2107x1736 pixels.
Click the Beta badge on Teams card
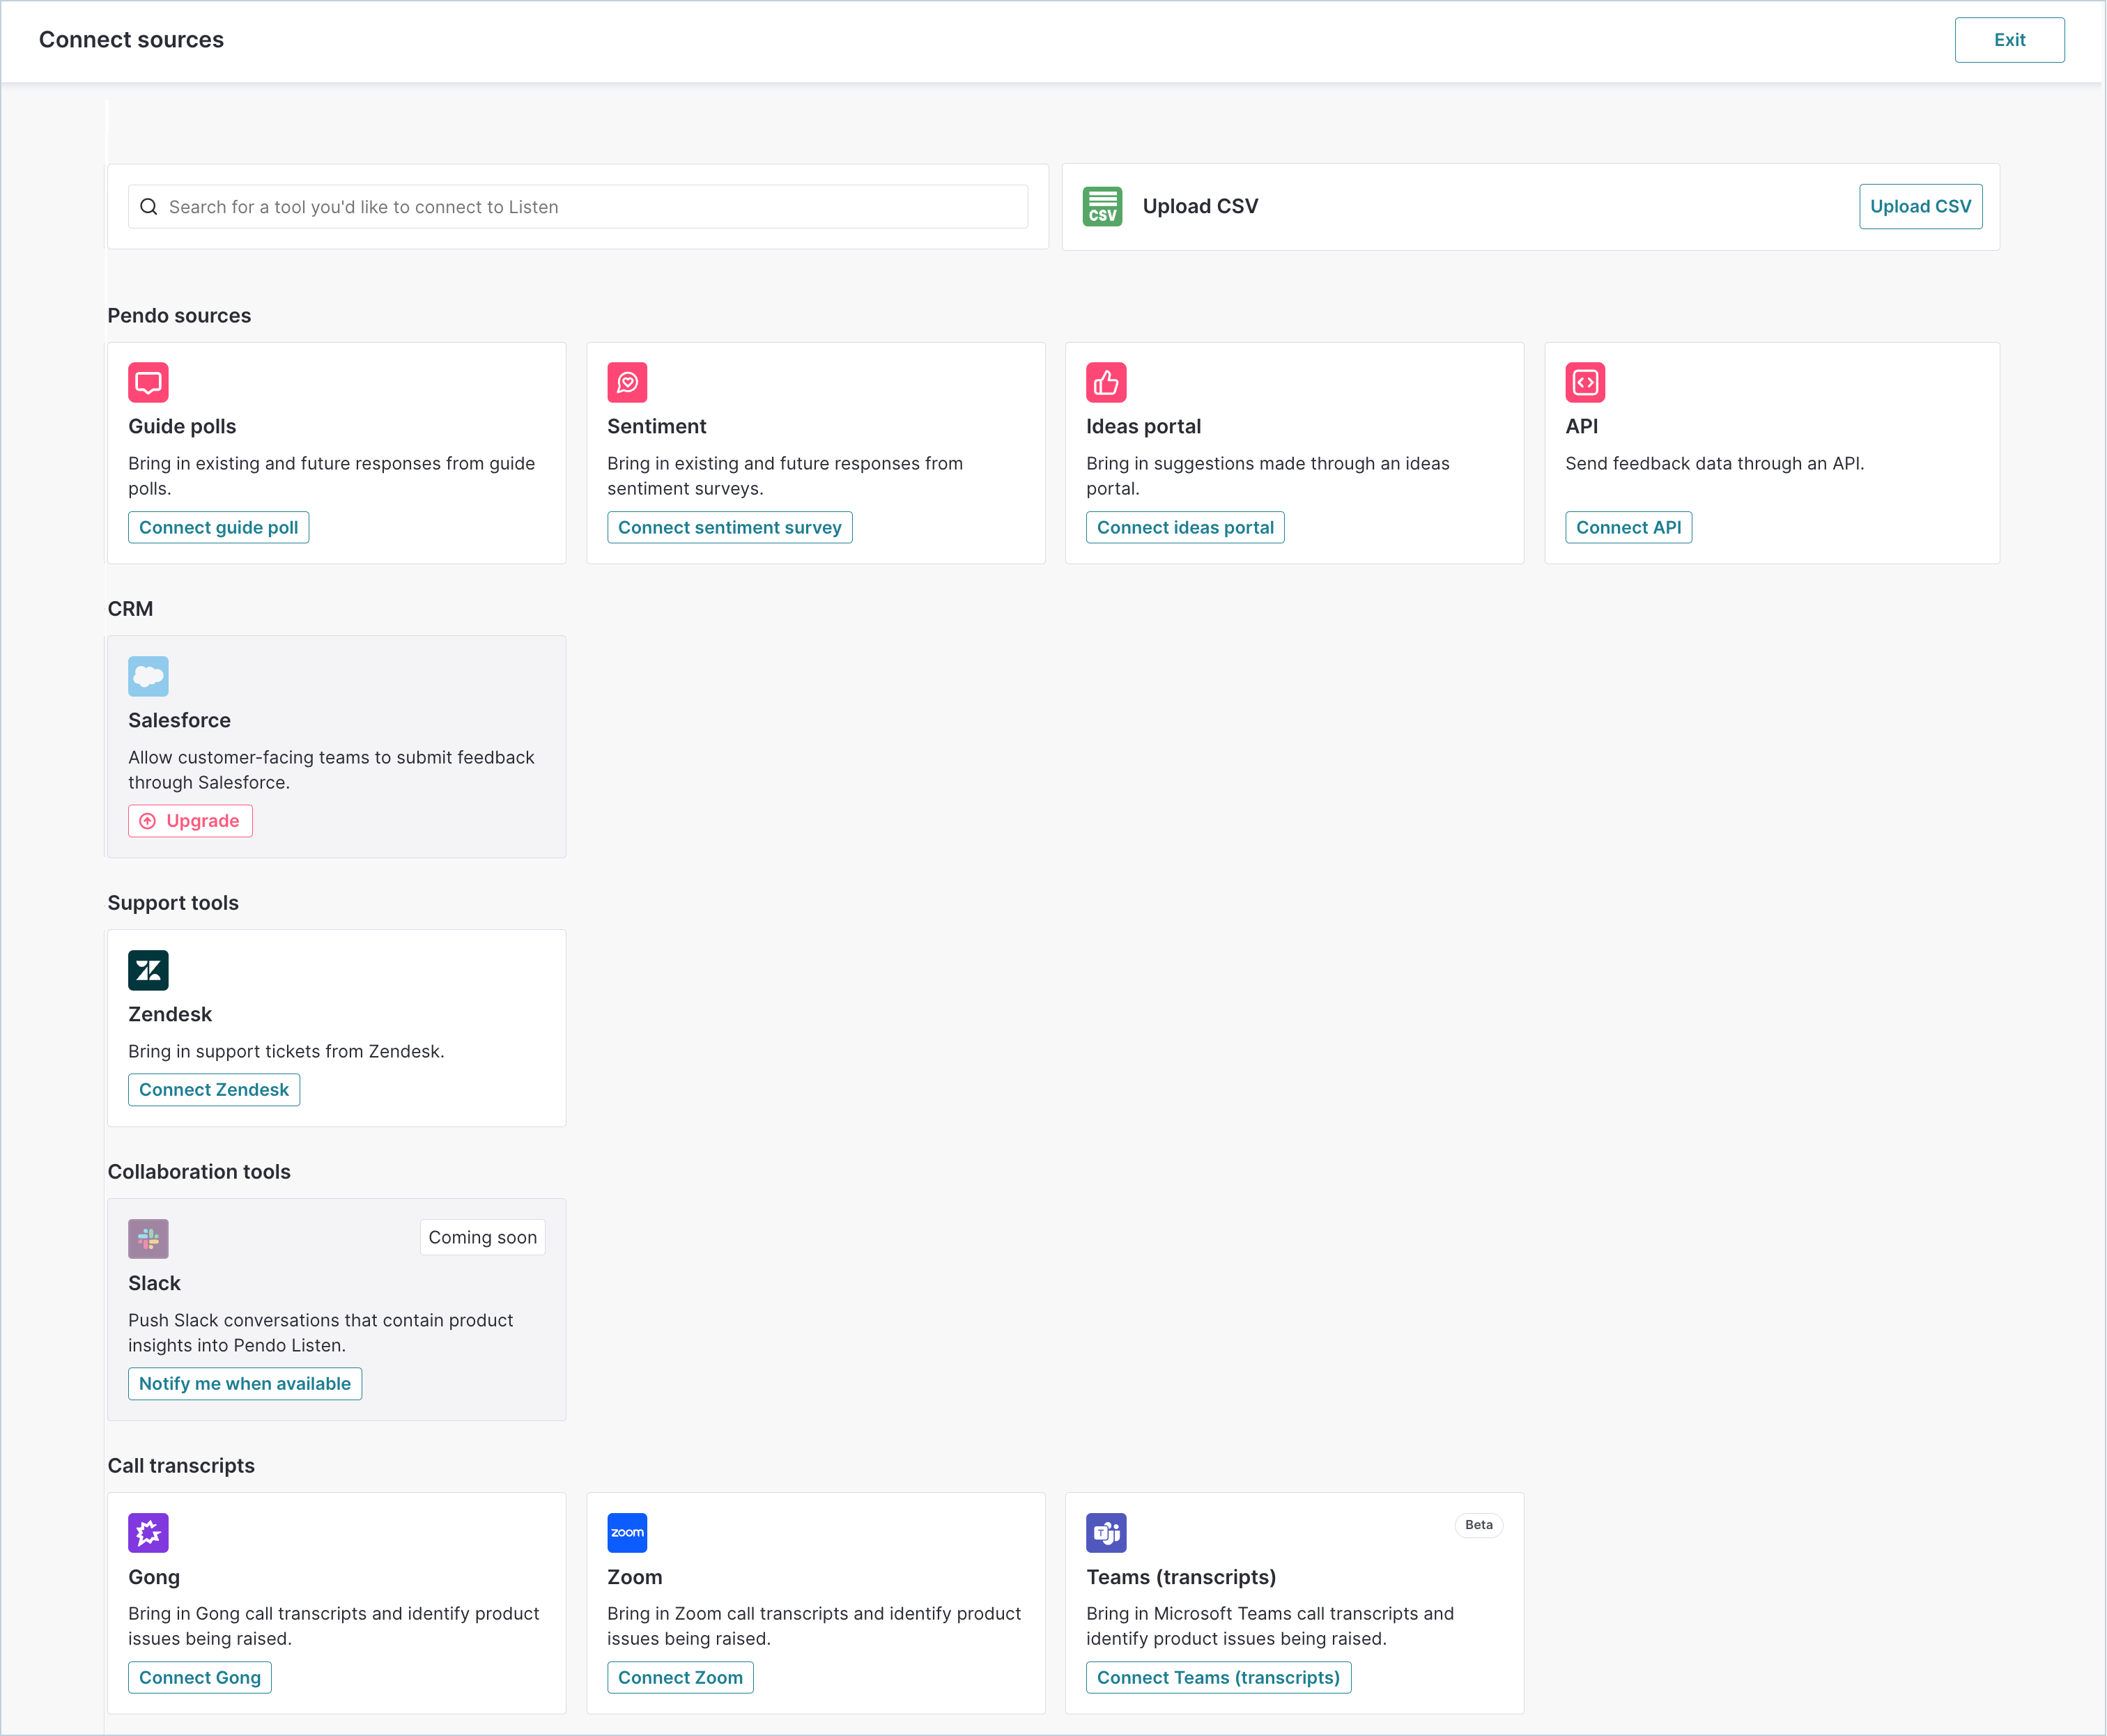(x=1478, y=1525)
